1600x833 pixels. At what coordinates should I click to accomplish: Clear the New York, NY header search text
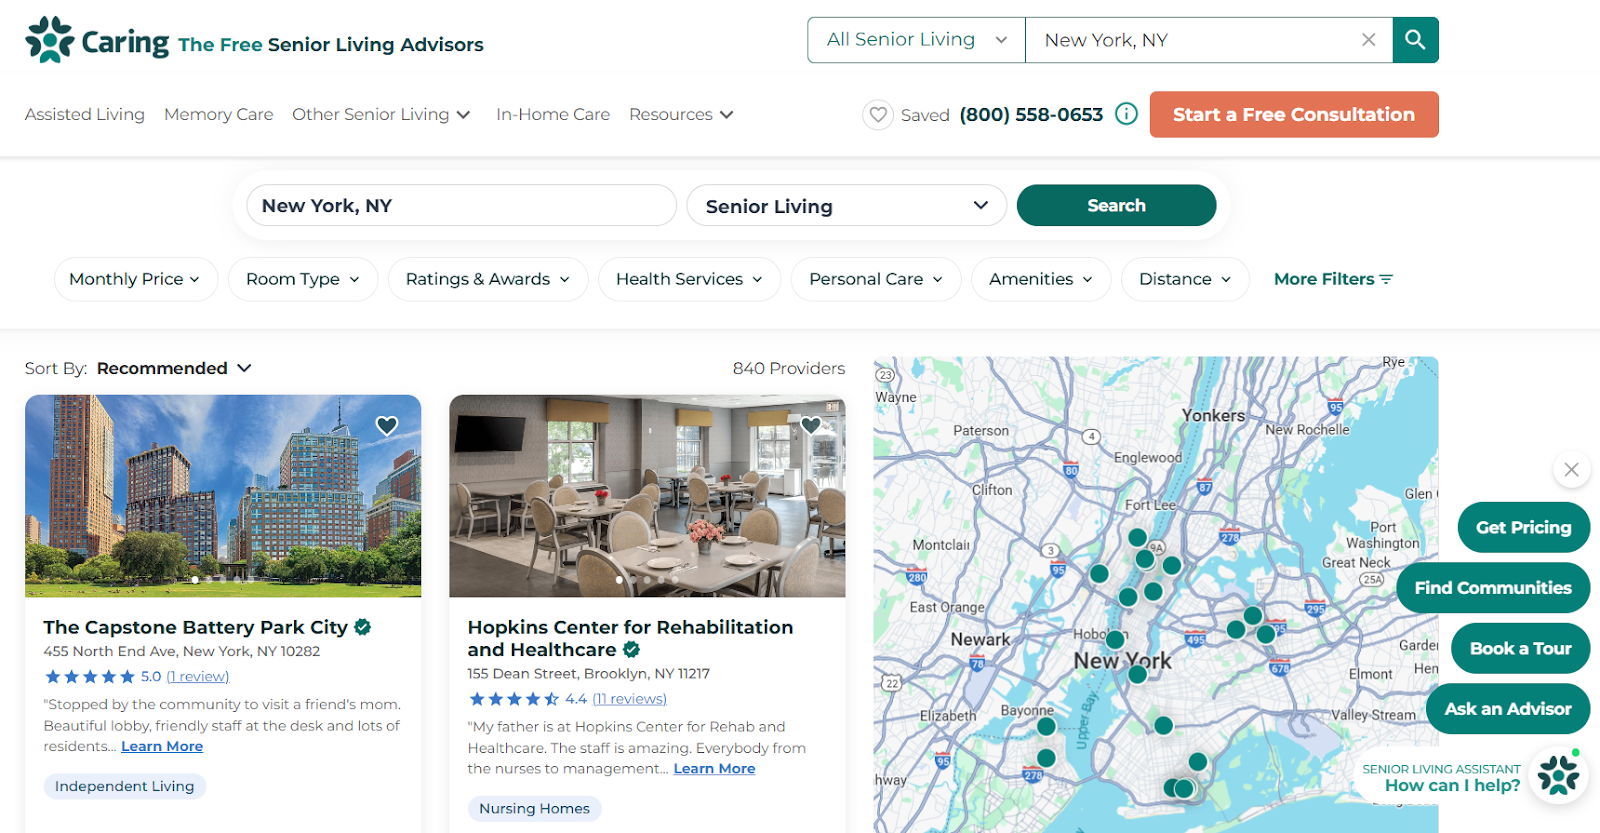tap(1368, 40)
